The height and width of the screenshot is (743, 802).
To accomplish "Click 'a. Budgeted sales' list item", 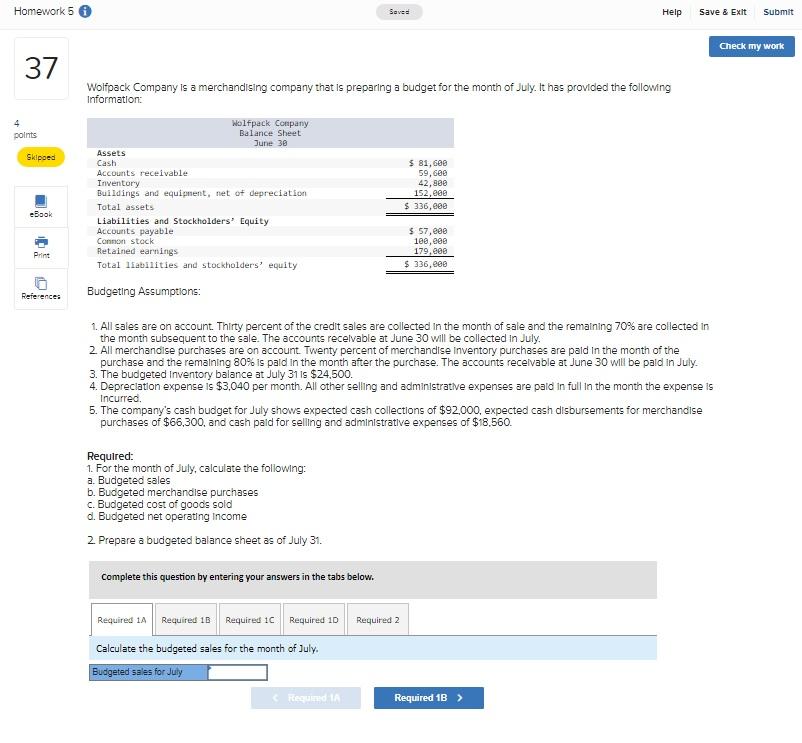I will (128, 480).
